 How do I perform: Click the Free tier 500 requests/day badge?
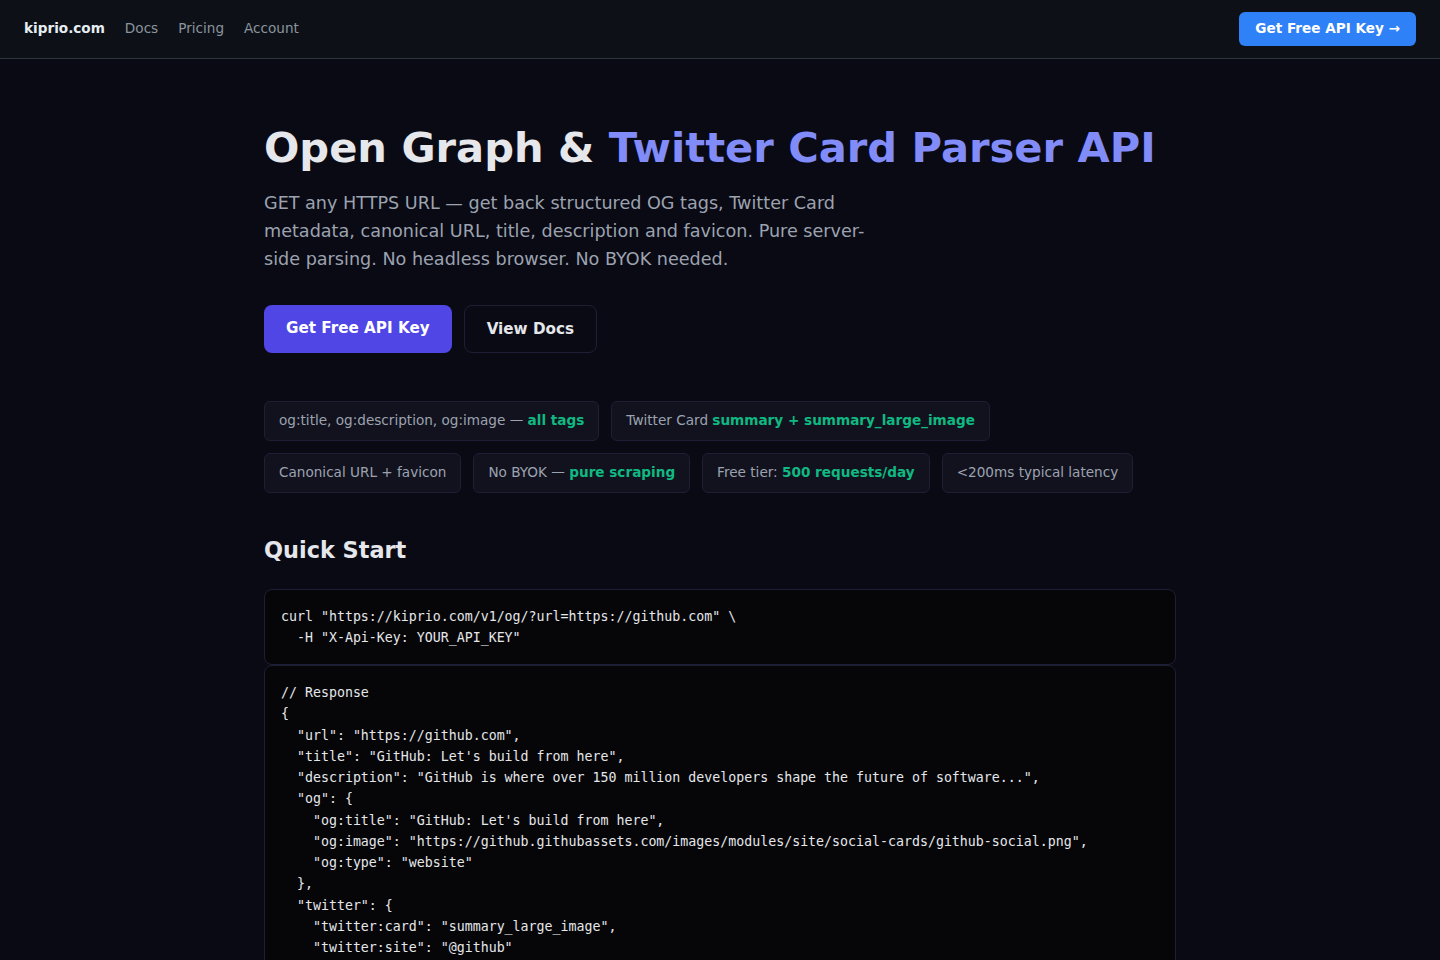pyautogui.click(x=815, y=473)
